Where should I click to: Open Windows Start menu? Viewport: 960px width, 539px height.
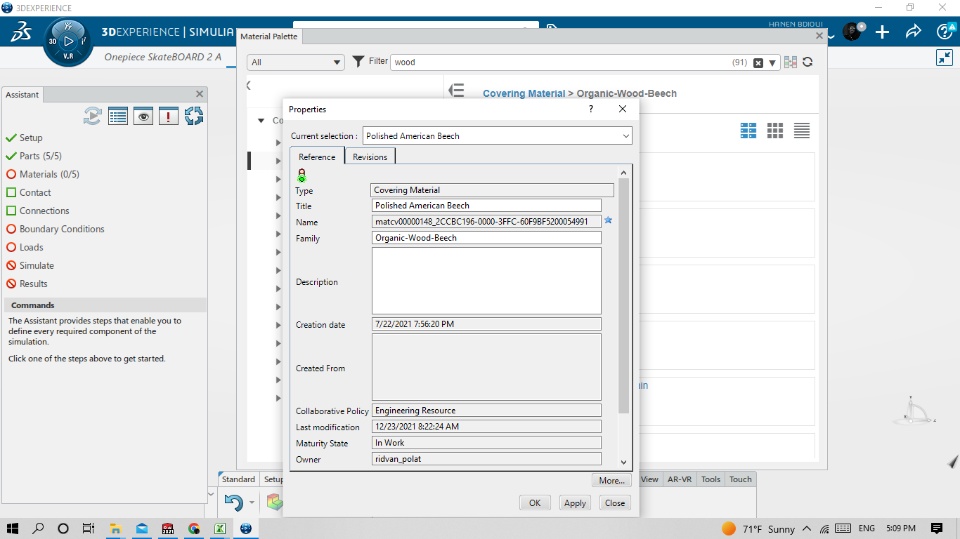[12, 528]
